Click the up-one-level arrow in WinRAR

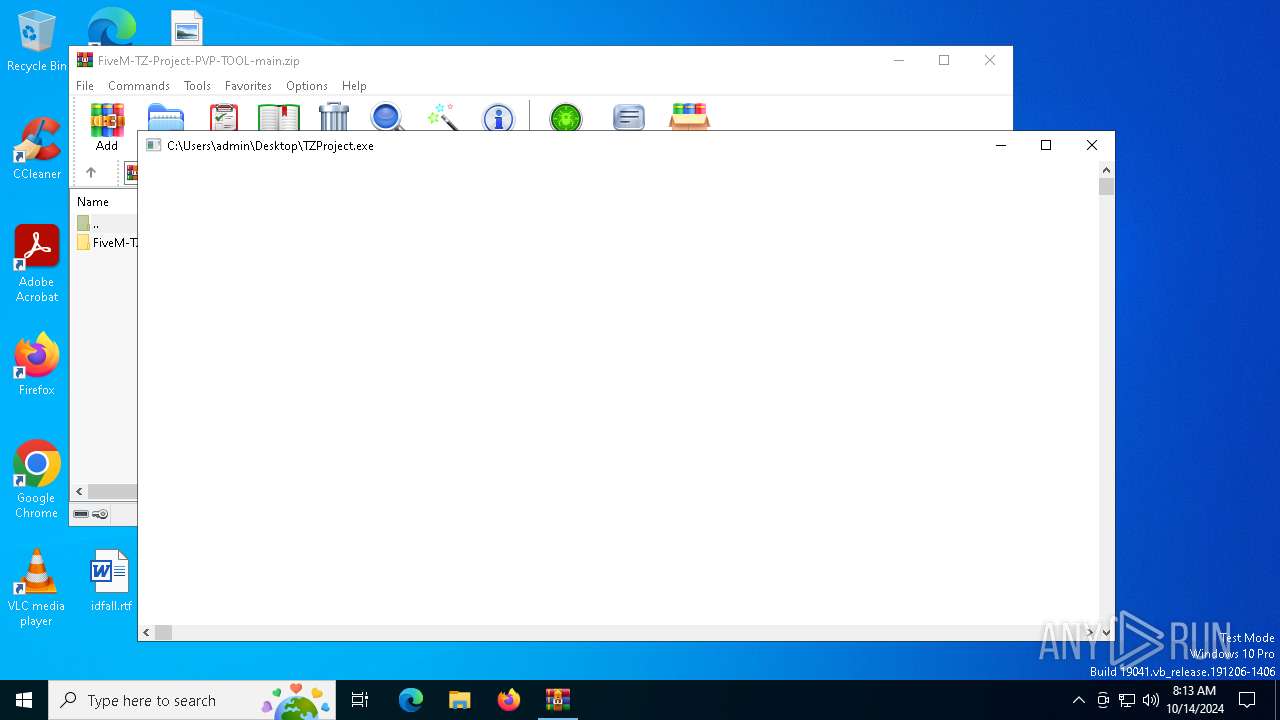point(91,173)
